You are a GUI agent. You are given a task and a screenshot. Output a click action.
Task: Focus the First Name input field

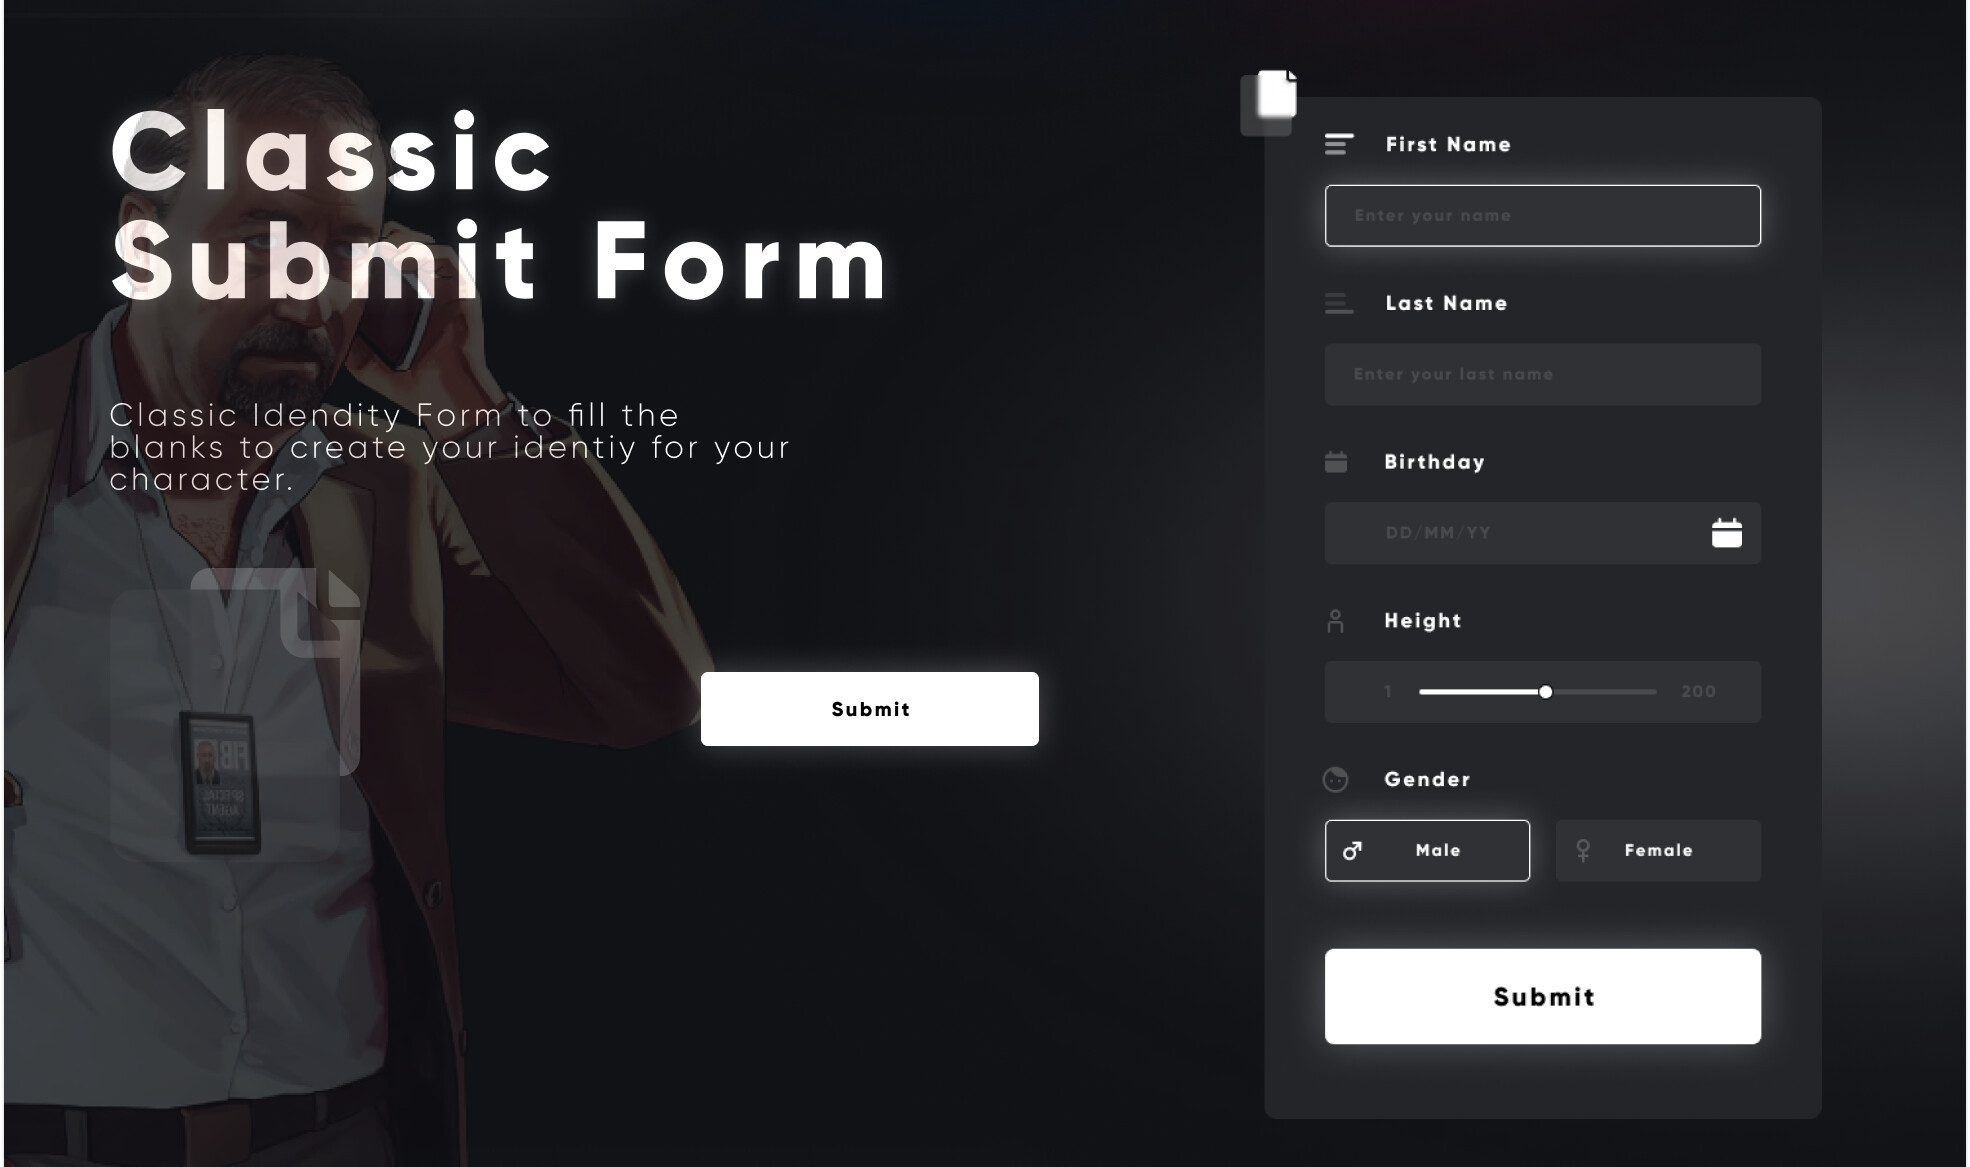pyautogui.click(x=1543, y=216)
